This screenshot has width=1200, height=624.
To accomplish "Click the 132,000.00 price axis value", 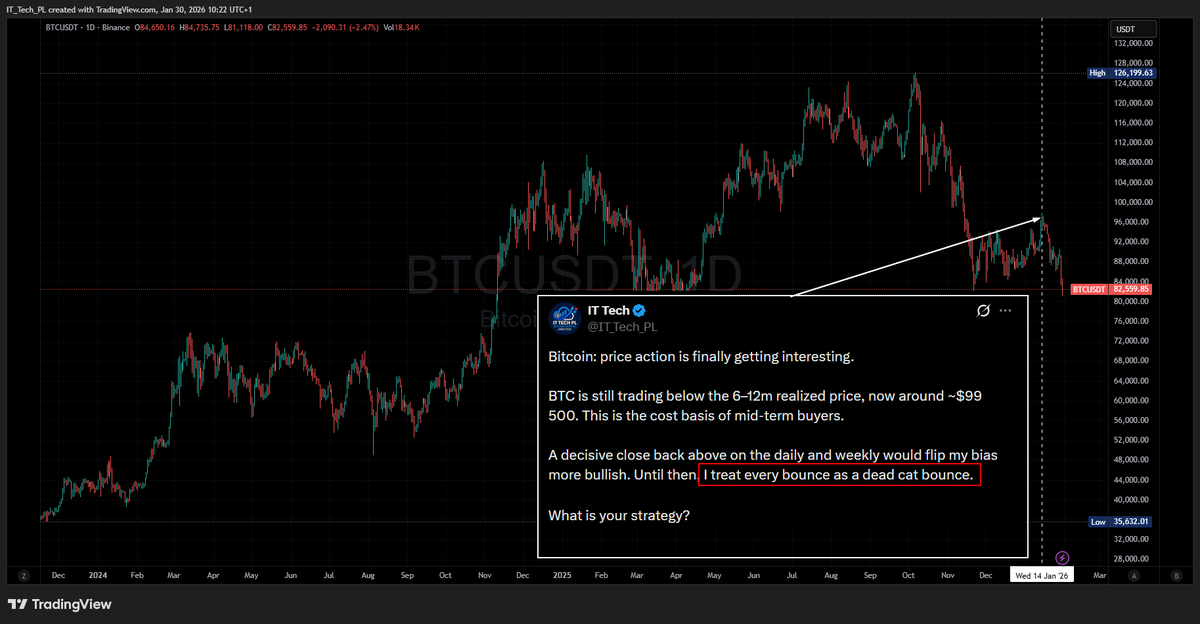I will click(x=1133, y=44).
